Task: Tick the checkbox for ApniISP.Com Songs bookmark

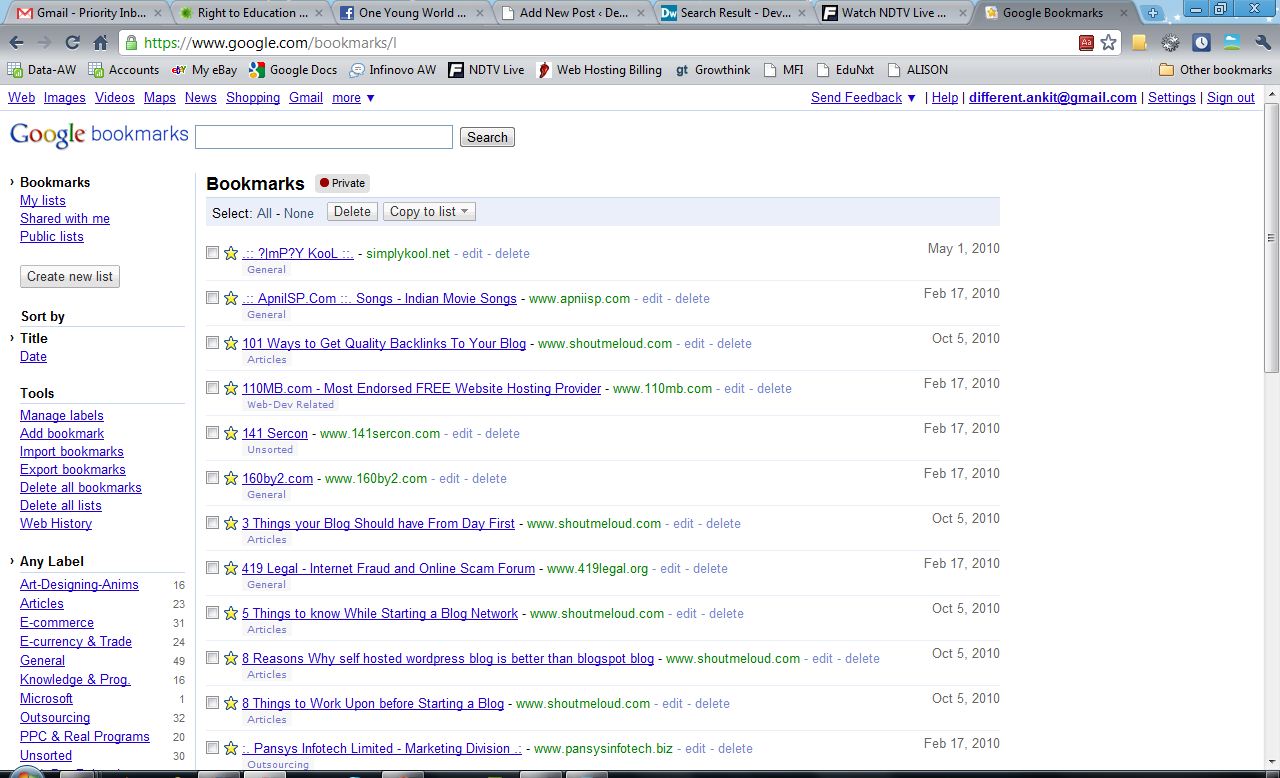Action: (212, 298)
